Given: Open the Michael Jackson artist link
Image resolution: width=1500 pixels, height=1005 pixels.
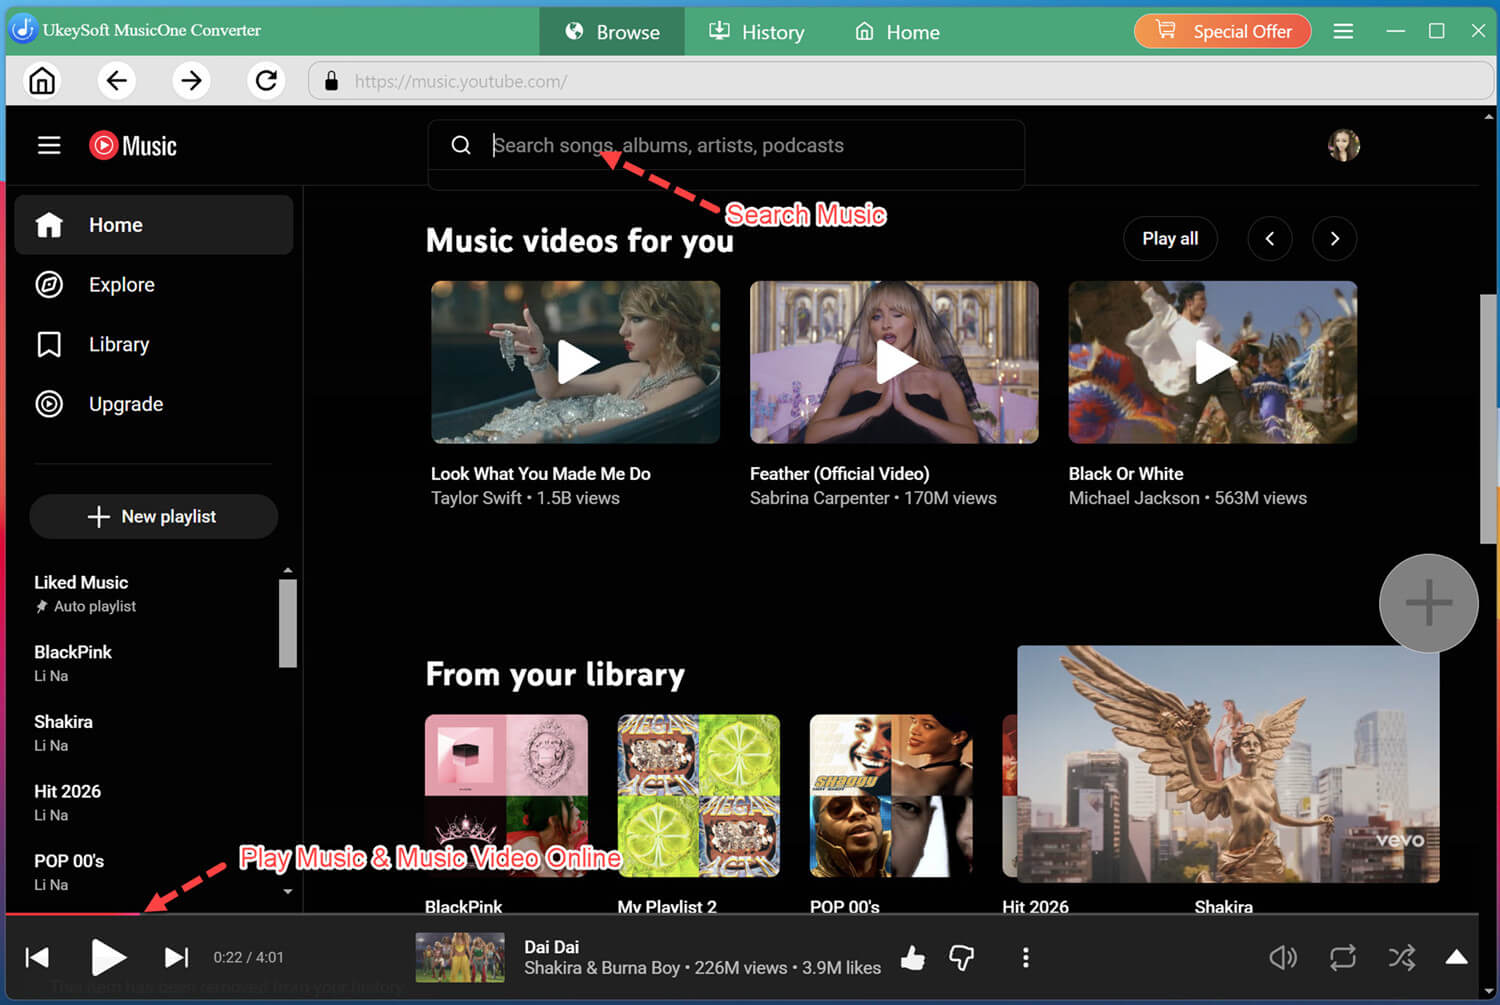Looking at the screenshot, I should [x=1134, y=498].
